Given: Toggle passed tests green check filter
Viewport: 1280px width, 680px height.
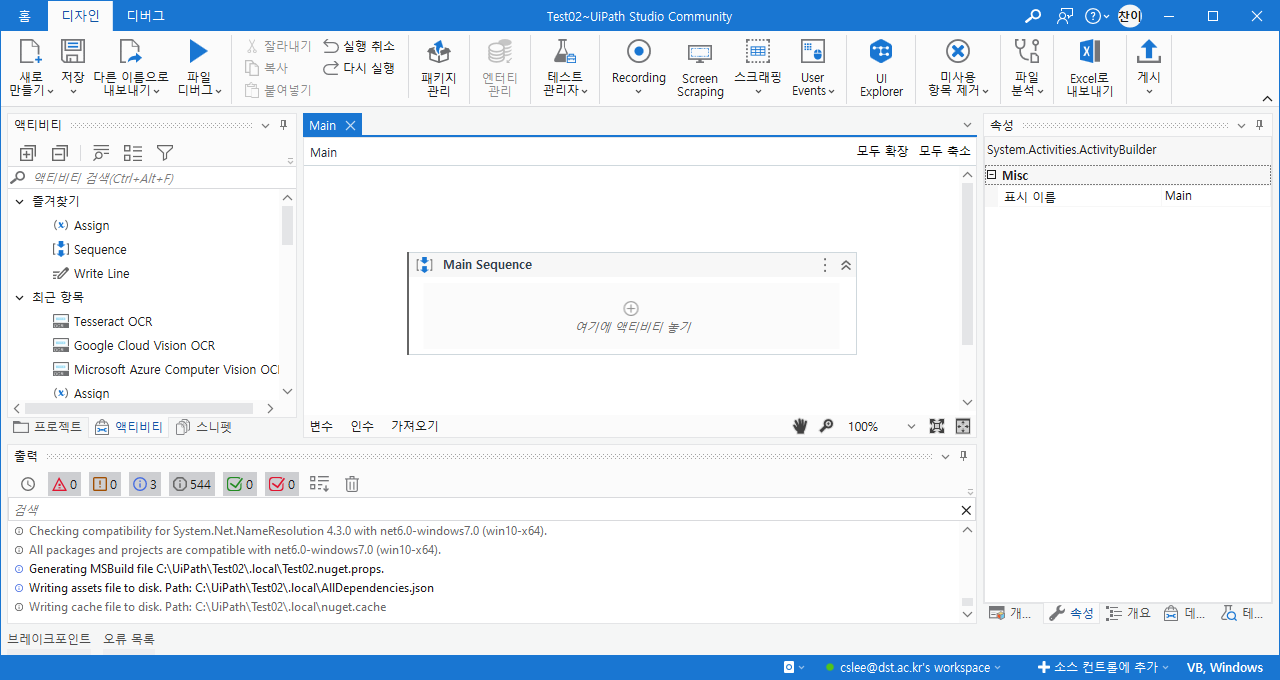Looking at the screenshot, I should pyautogui.click(x=240, y=484).
